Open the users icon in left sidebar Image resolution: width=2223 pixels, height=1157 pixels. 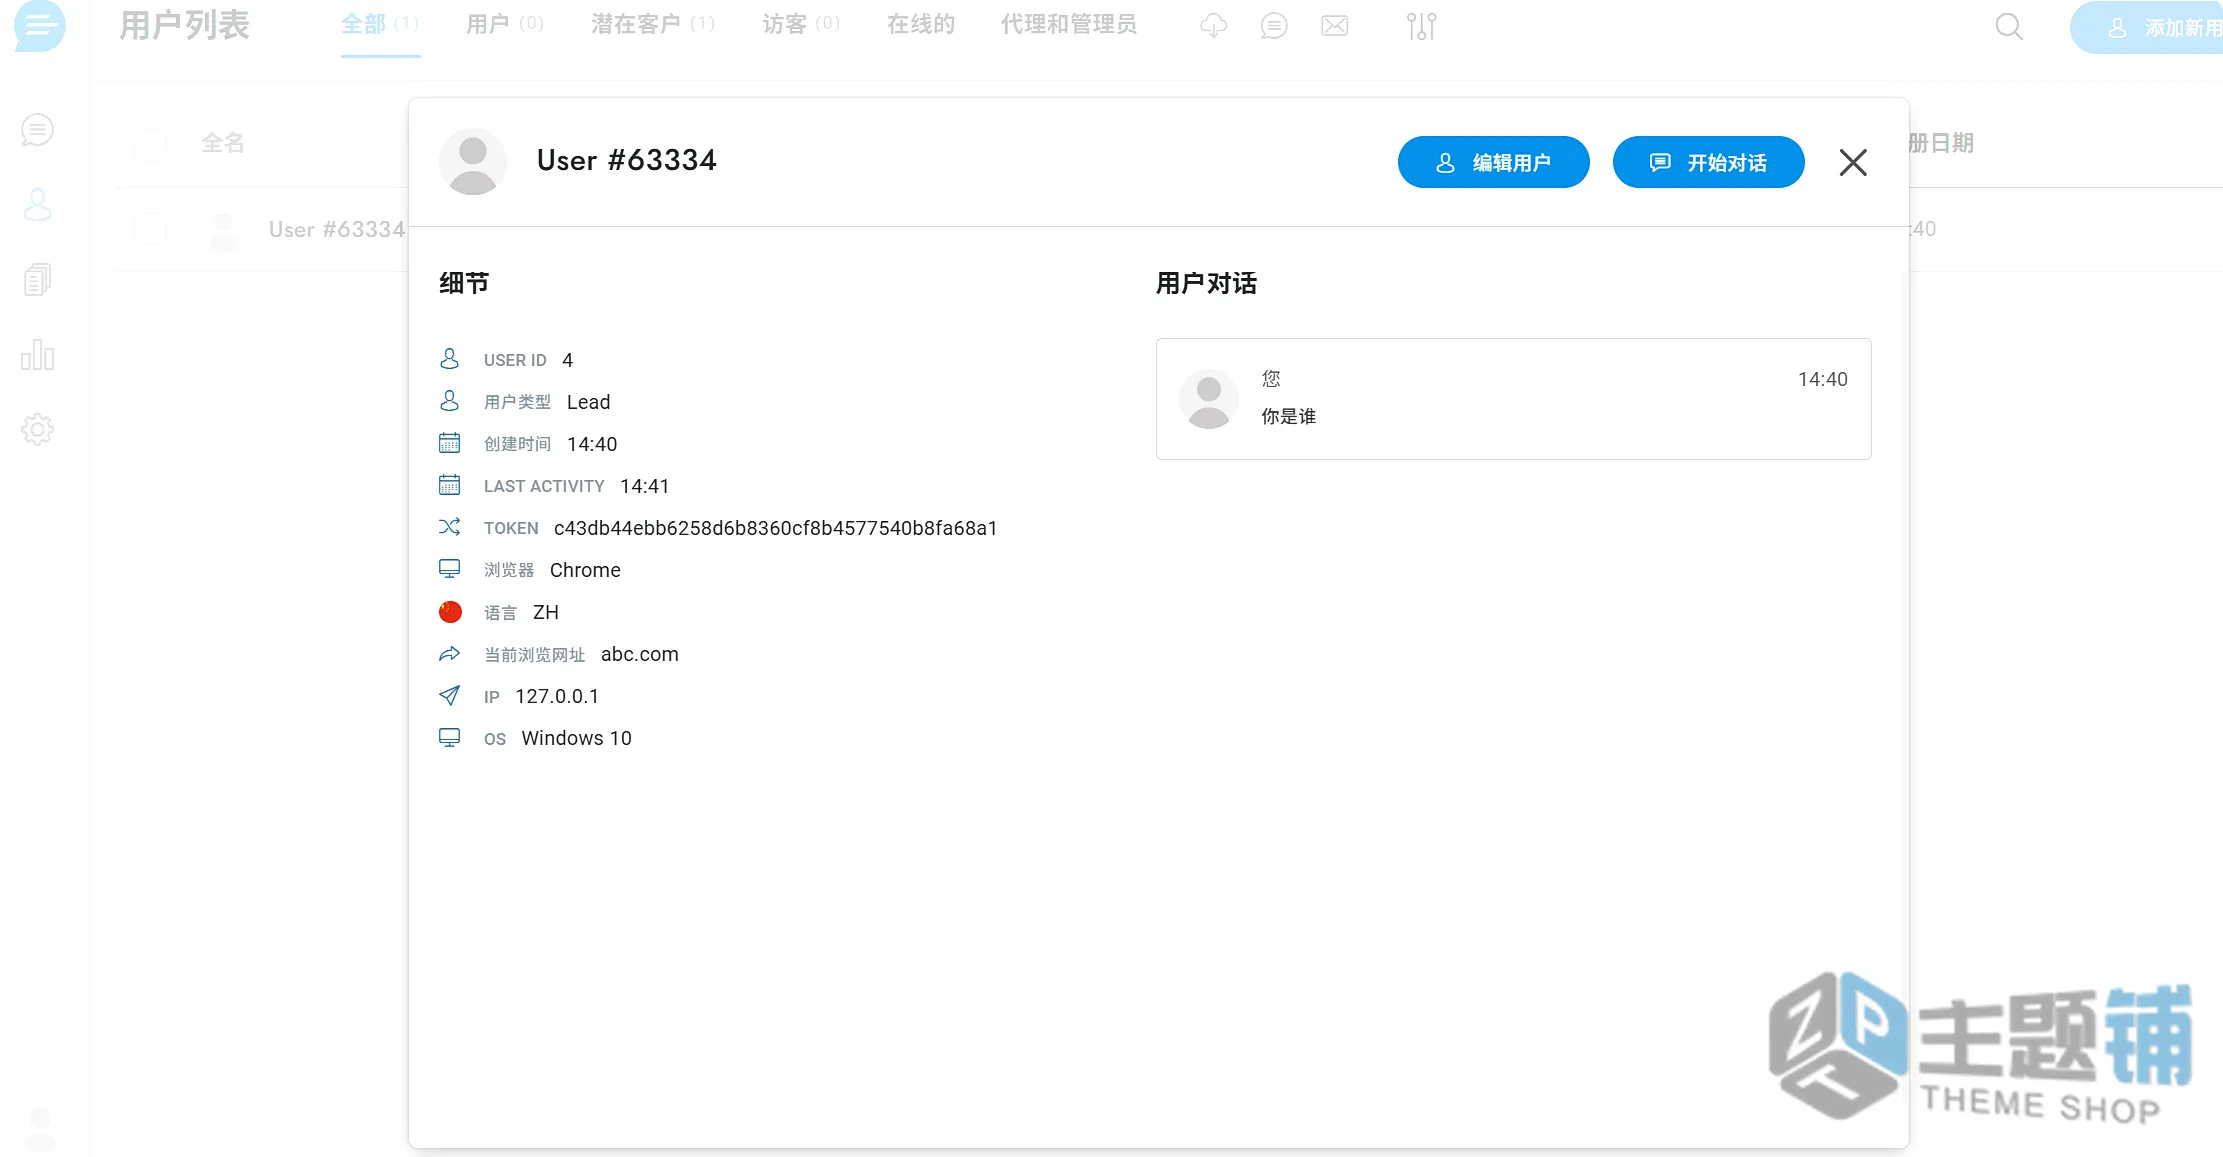[x=38, y=205]
